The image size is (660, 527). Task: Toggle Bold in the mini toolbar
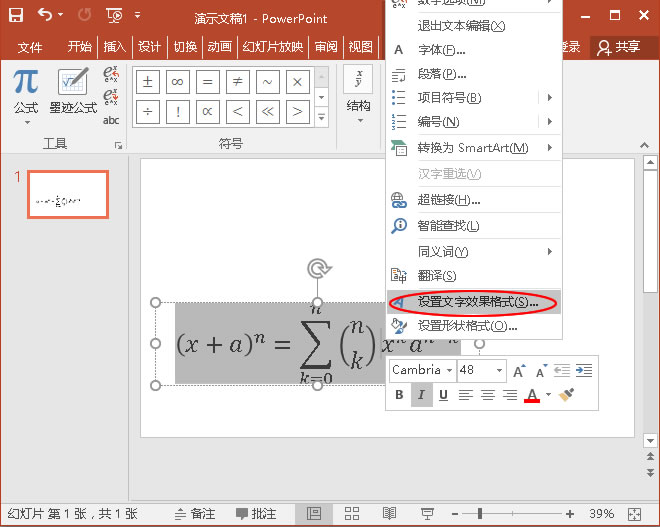[399, 395]
